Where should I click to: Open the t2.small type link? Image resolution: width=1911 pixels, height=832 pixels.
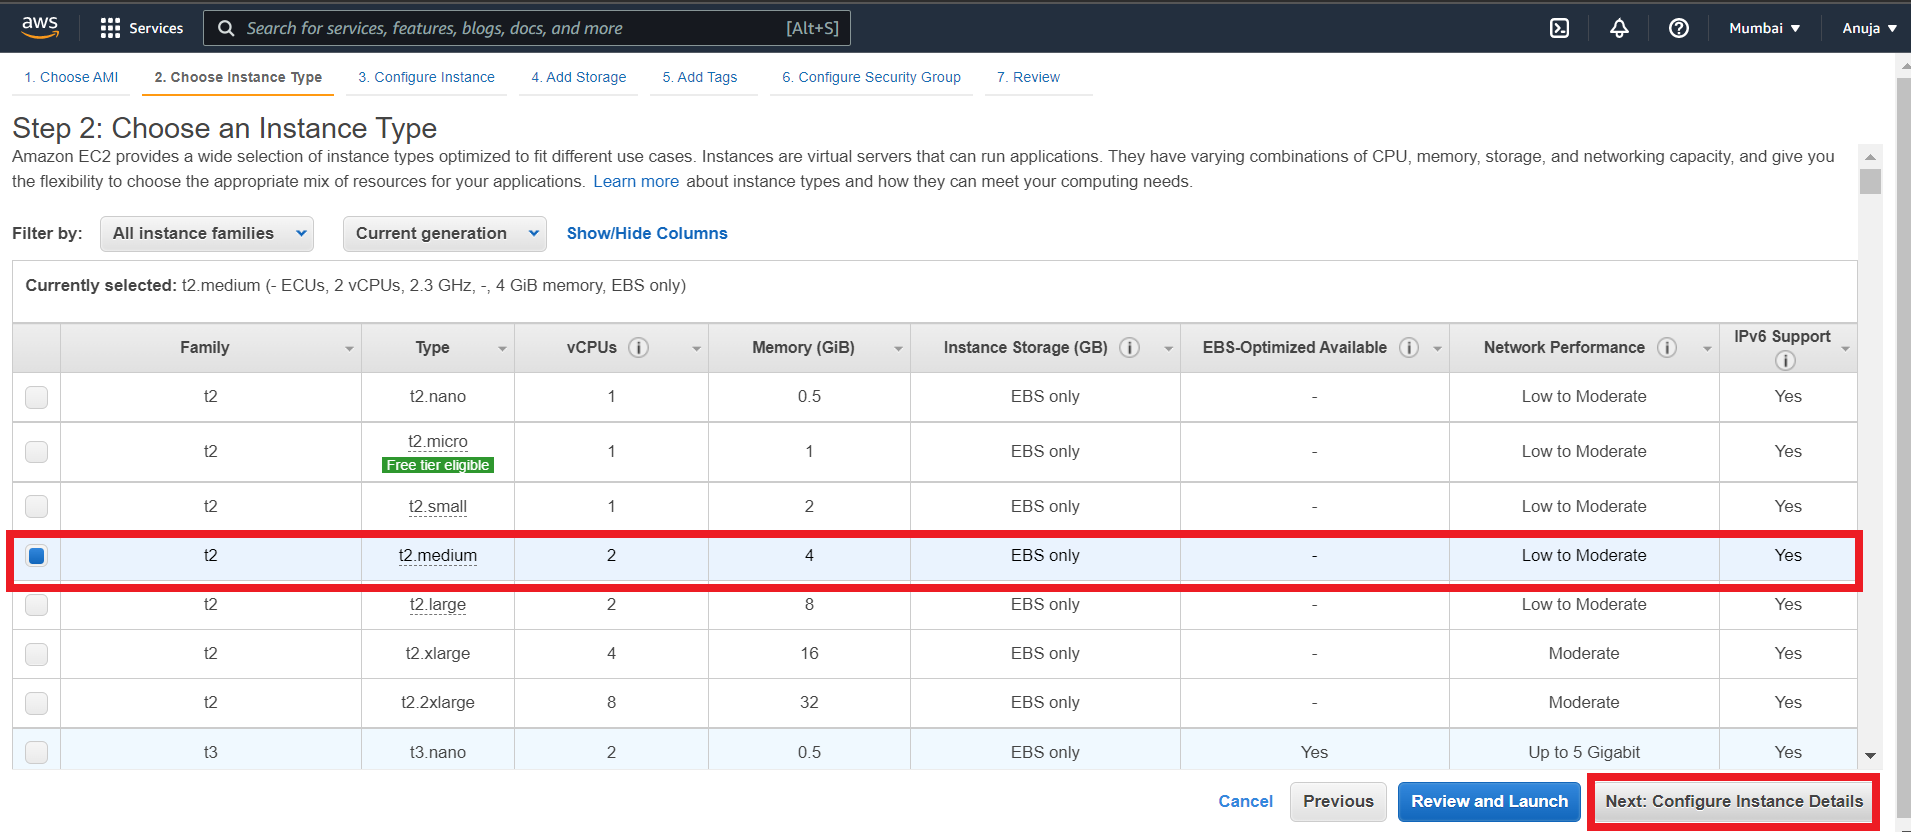(x=437, y=506)
